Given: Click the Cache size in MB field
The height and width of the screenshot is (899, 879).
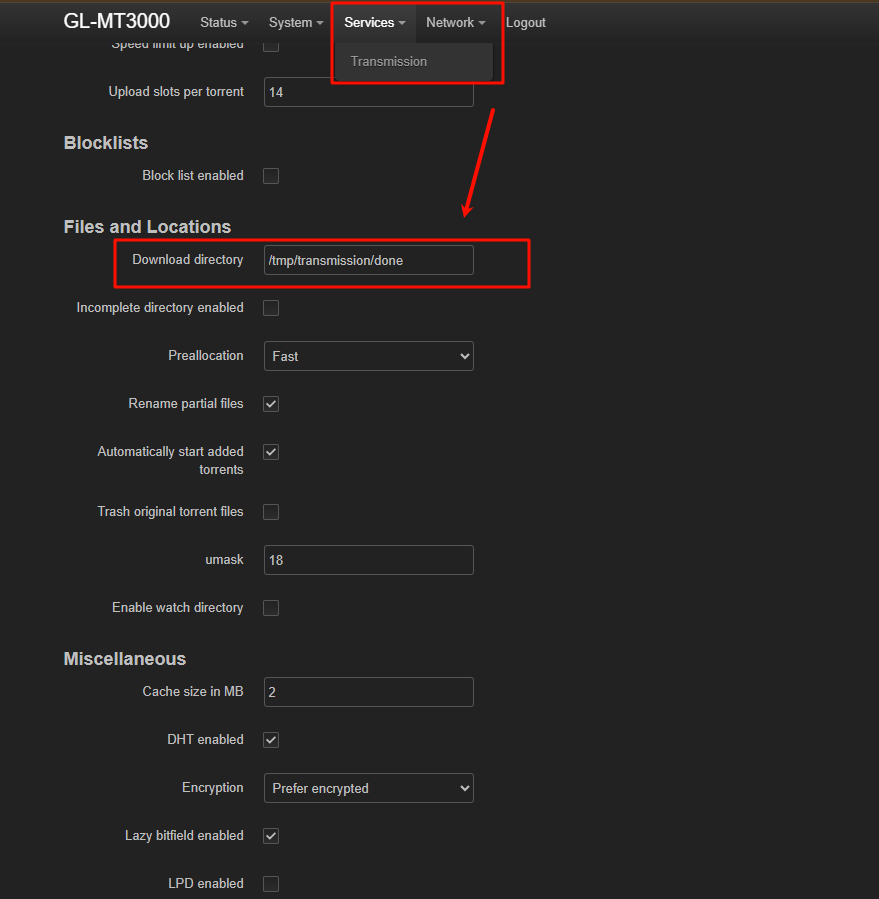Looking at the screenshot, I should (368, 692).
